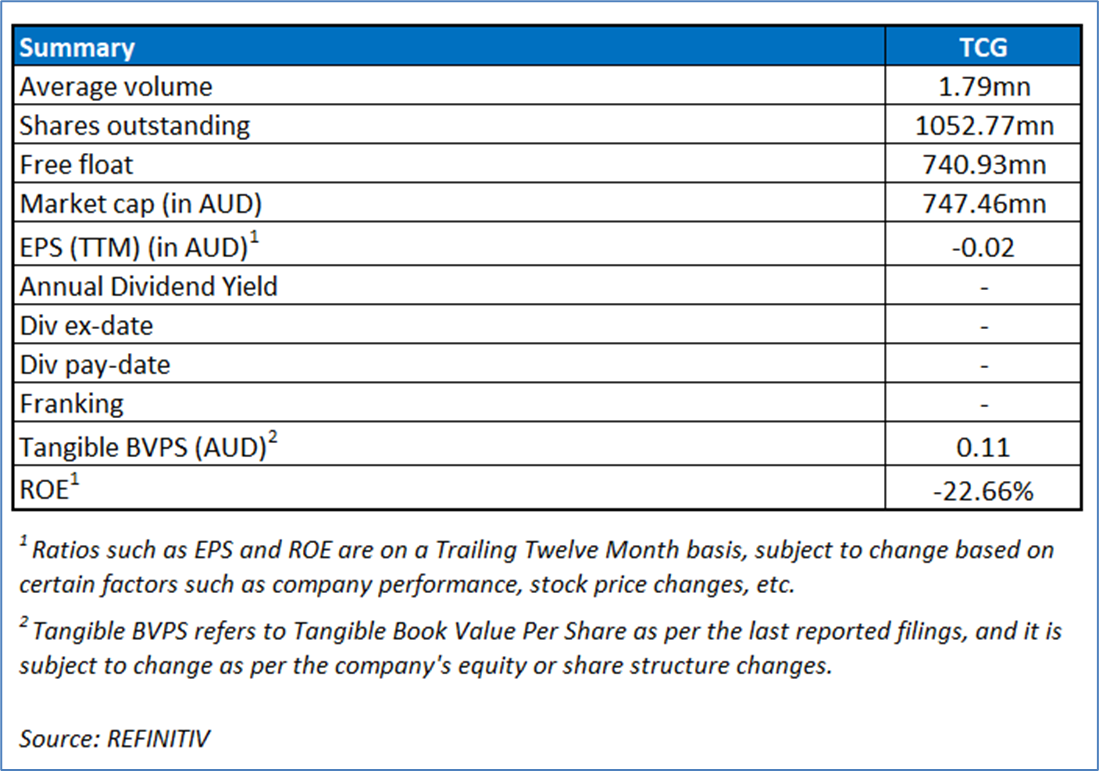The image size is (1099, 771).
Task: Click the Div ex-date row label
Action: coord(87,326)
